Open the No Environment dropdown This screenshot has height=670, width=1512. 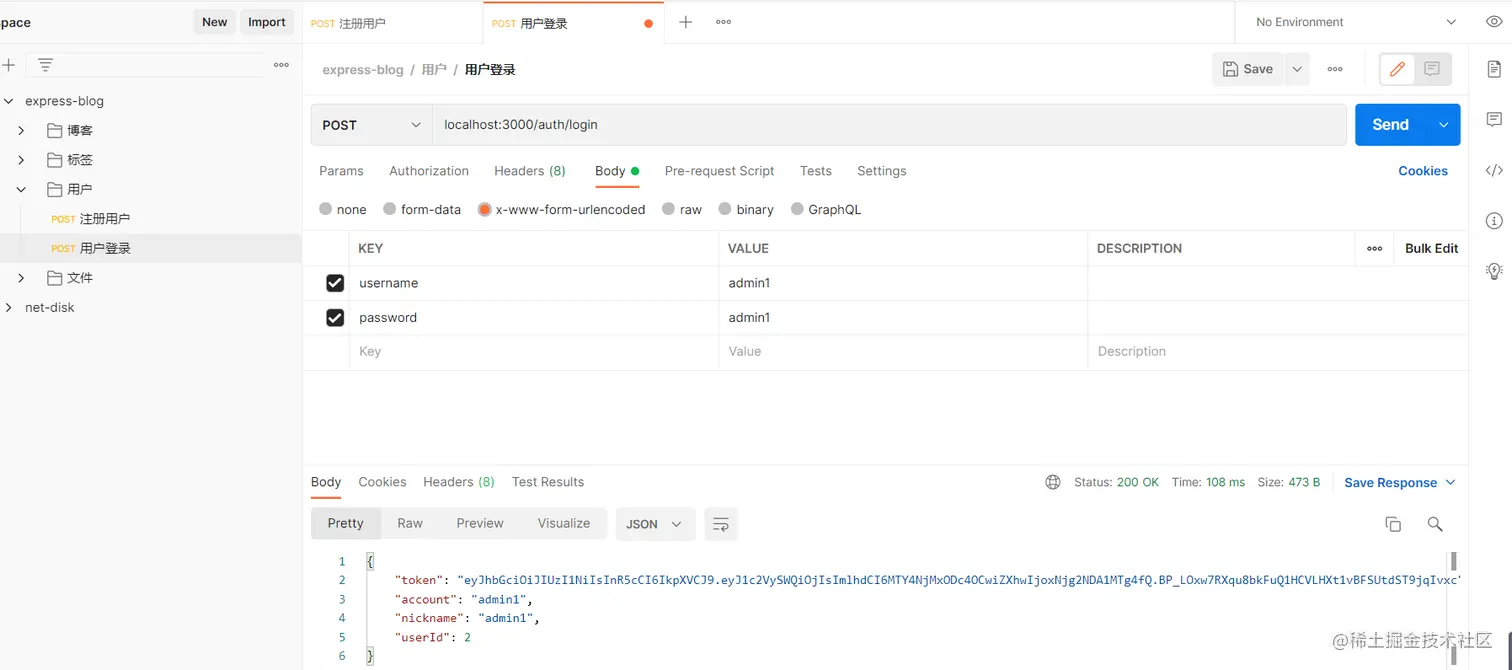point(1355,22)
